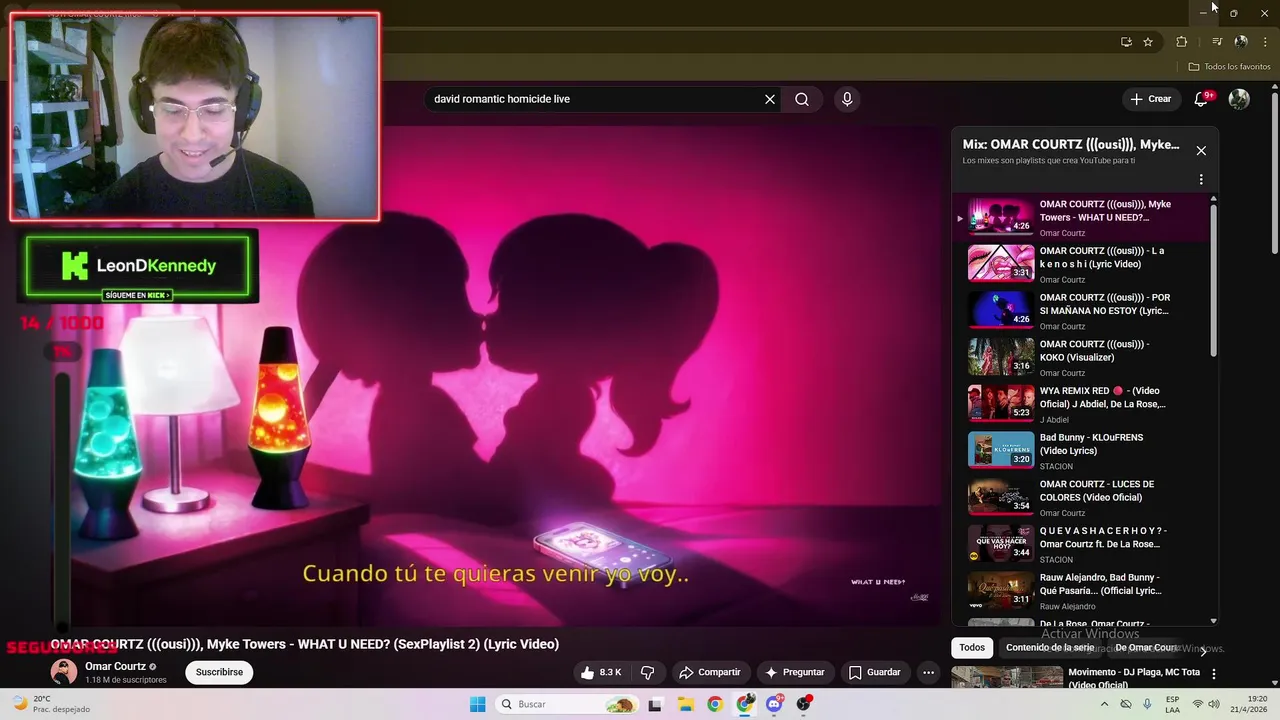Open Windows Start menu
Viewport: 1280px width, 720px height.
click(x=478, y=704)
